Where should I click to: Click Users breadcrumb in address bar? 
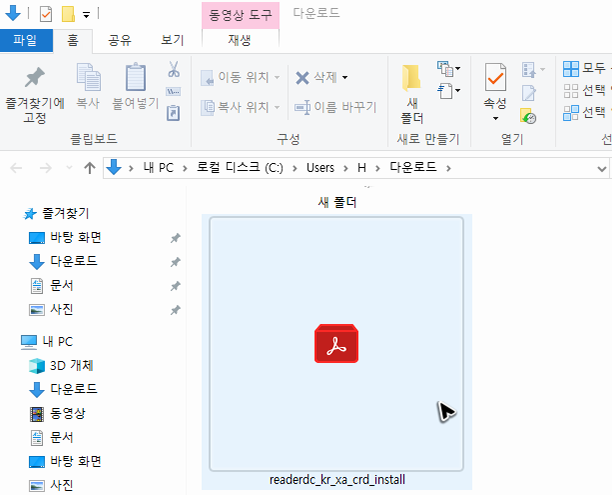320,168
